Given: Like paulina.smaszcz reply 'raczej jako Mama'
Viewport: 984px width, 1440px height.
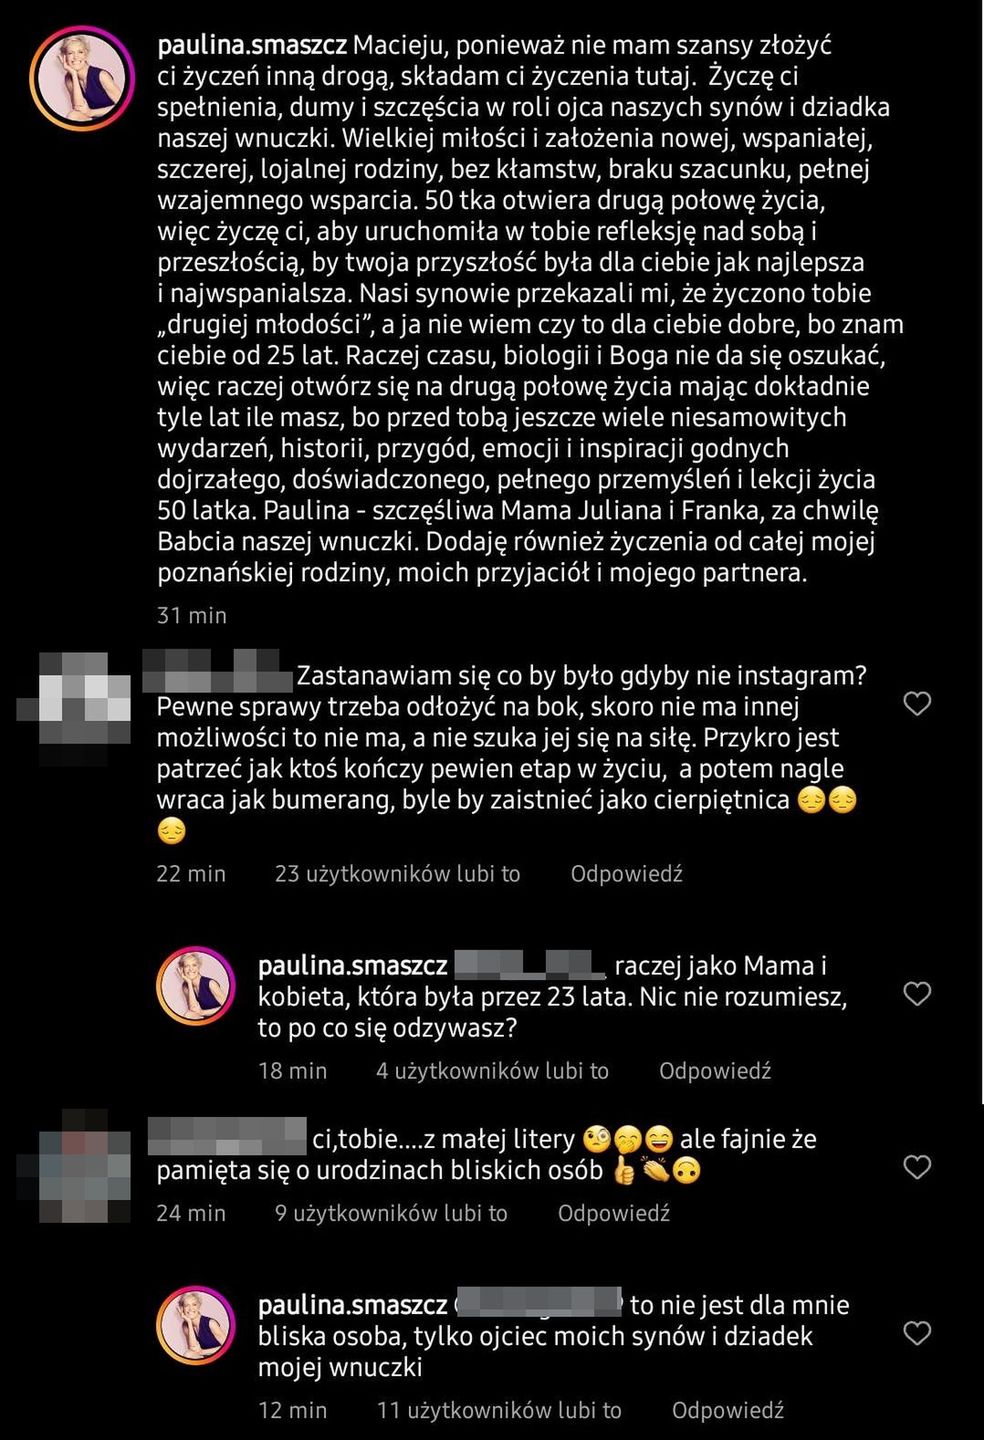Looking at the screenshot, I should point(917,993).
